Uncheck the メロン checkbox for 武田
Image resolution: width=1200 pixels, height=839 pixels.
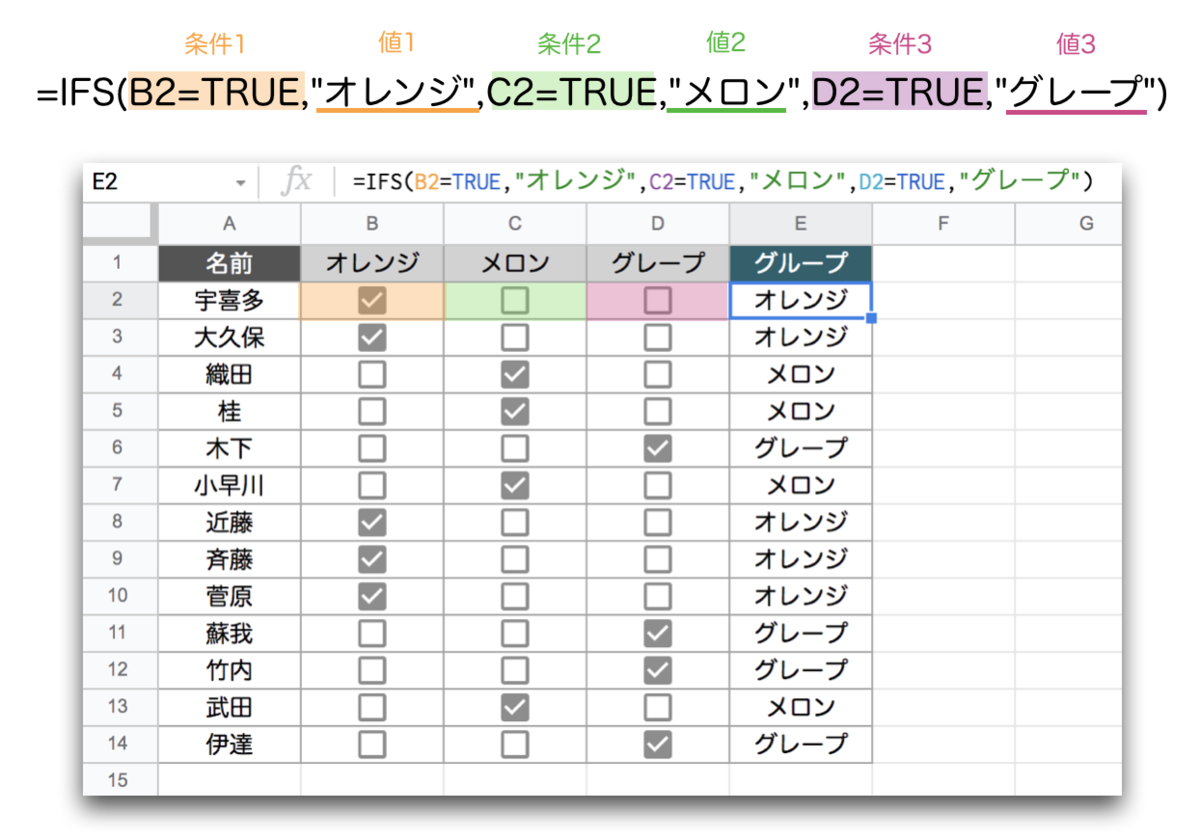pyautogui.click(x=515, y=706)
